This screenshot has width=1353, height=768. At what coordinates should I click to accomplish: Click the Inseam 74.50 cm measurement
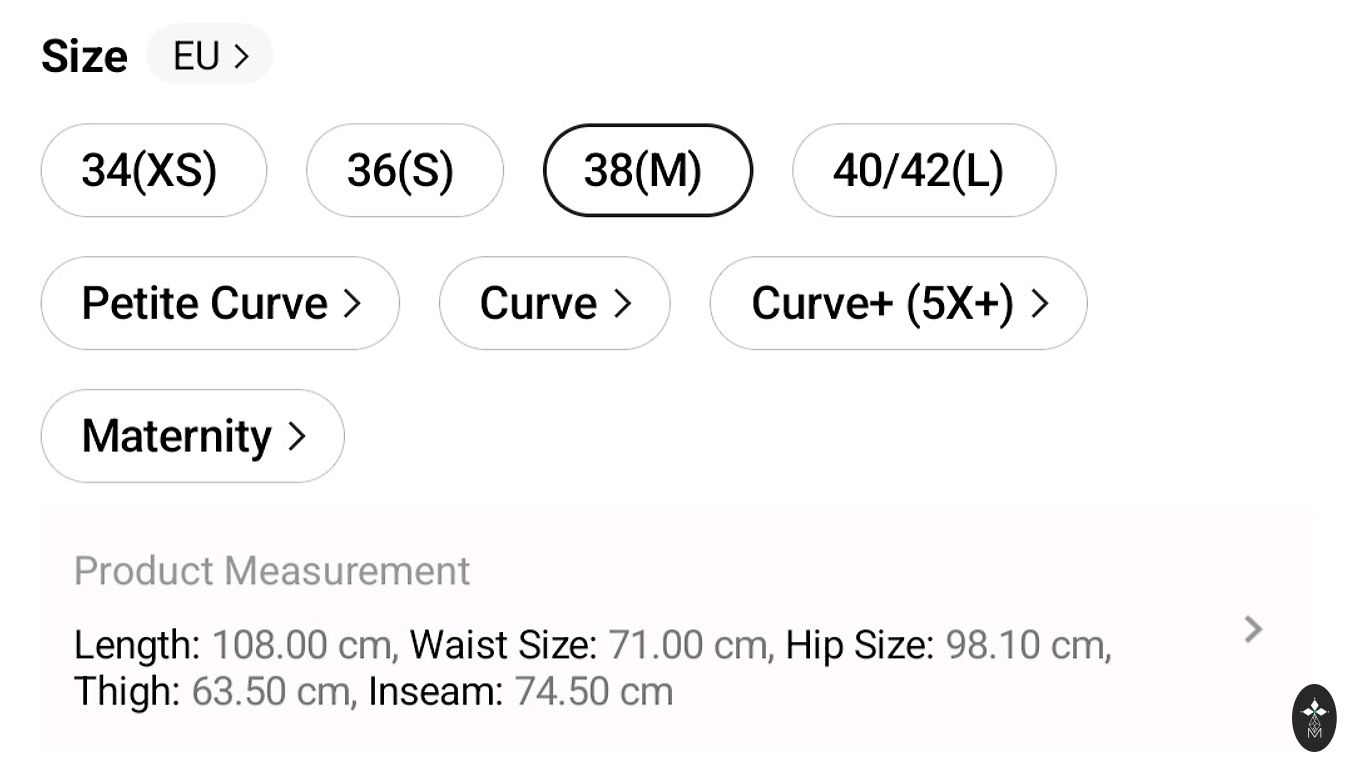pos(521,691)
